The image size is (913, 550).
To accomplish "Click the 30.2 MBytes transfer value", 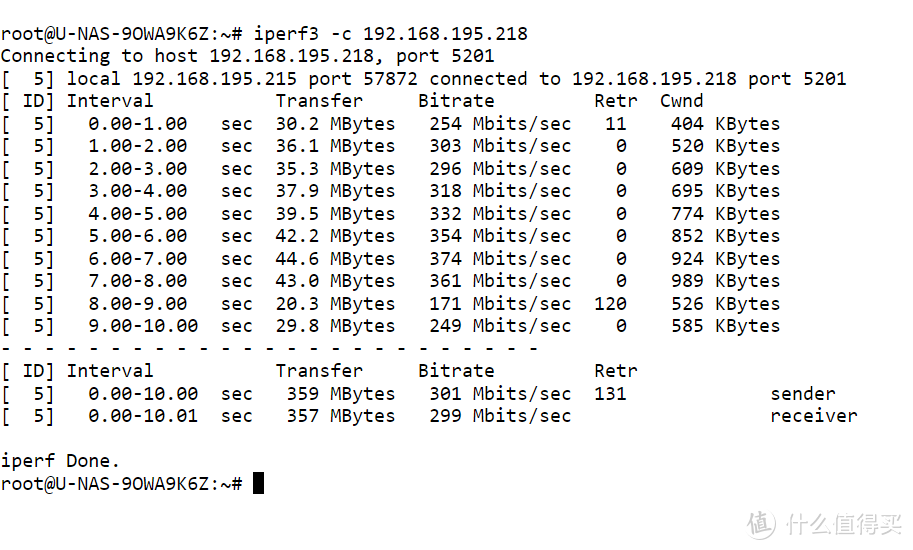I will click(x=335, y=123).
